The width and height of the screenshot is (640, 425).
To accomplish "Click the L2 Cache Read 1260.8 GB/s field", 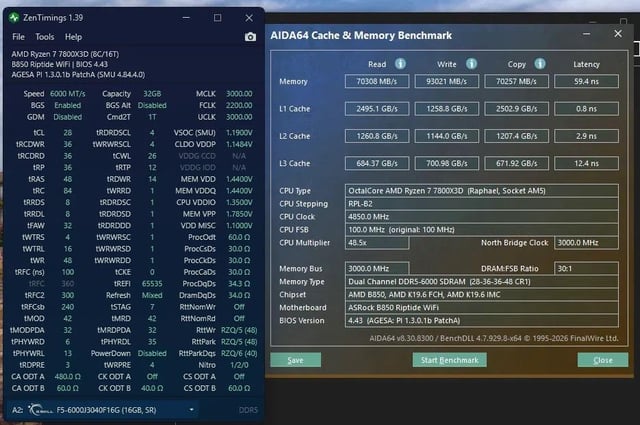I will click(377, 136).
